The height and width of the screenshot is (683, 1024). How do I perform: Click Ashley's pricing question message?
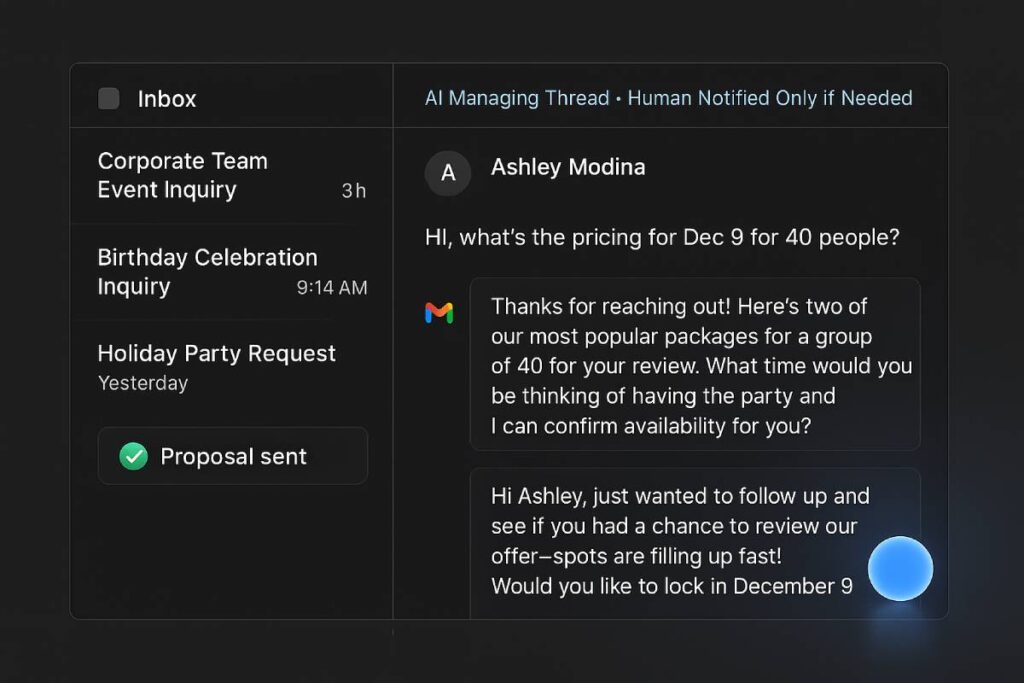coord(662,238)
